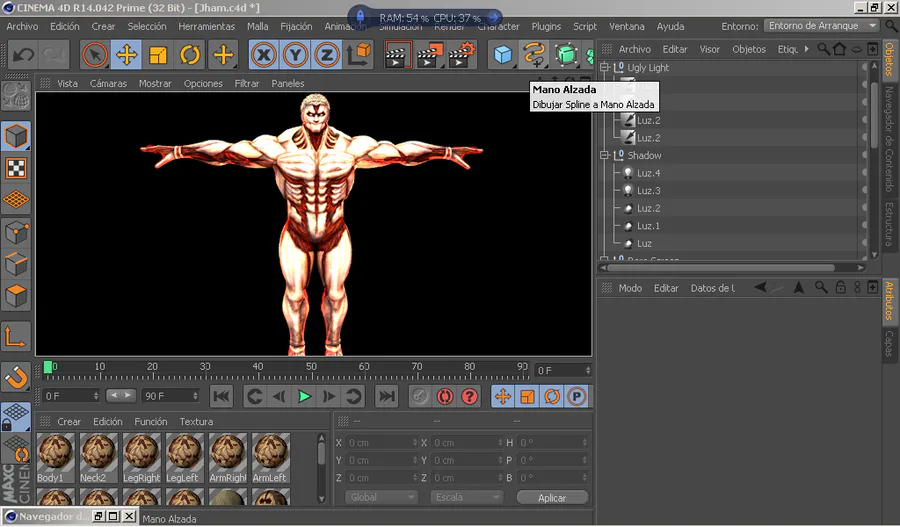900x527 pixels.
Task: Click the Redo arrow icon
Action: pos(53,55)
